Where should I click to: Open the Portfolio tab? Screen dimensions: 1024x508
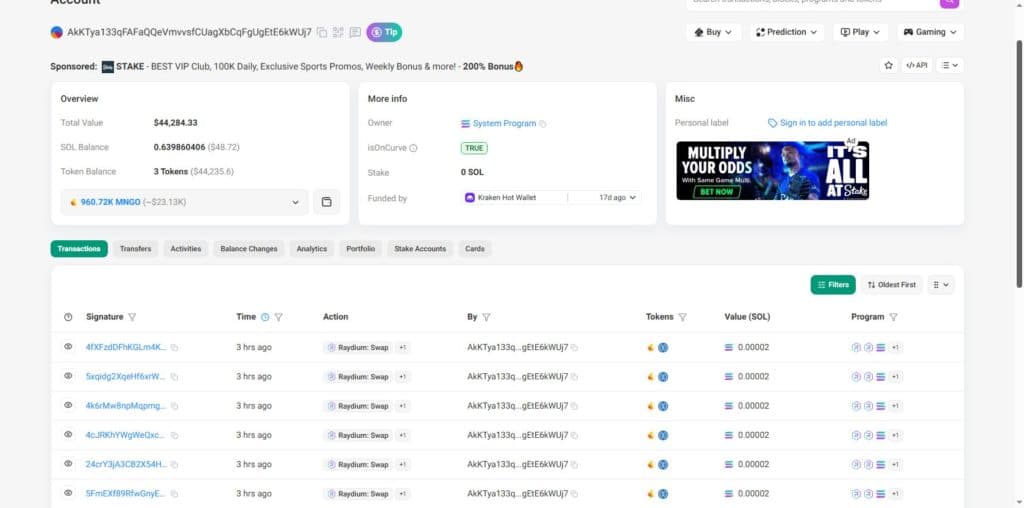point(360,249)
